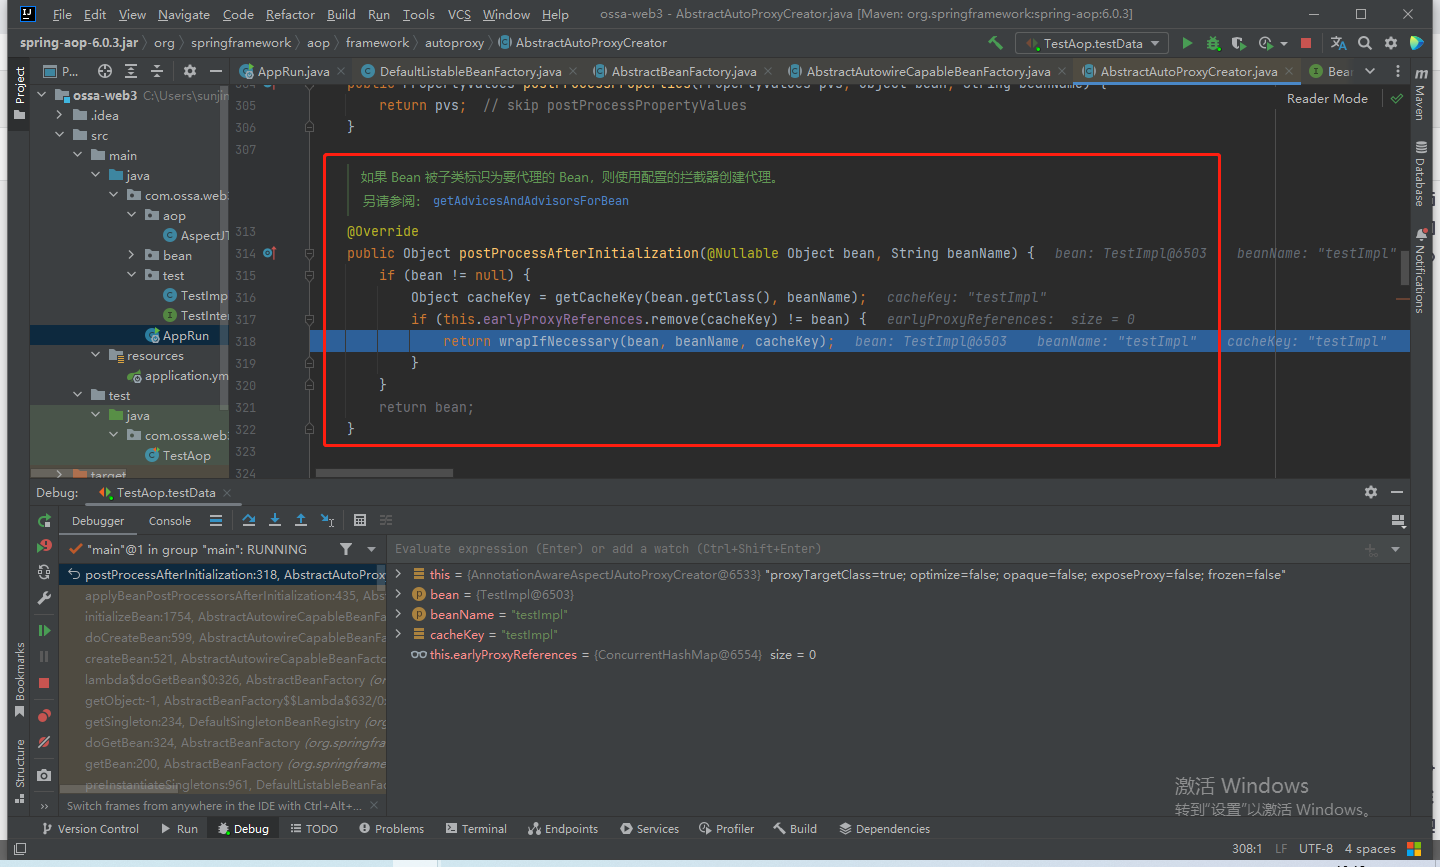This screenshot has height=867, width=1440.
Task: Hide the Project panel with minus icon
Action: pyautogui.click(x=215, y=71)
